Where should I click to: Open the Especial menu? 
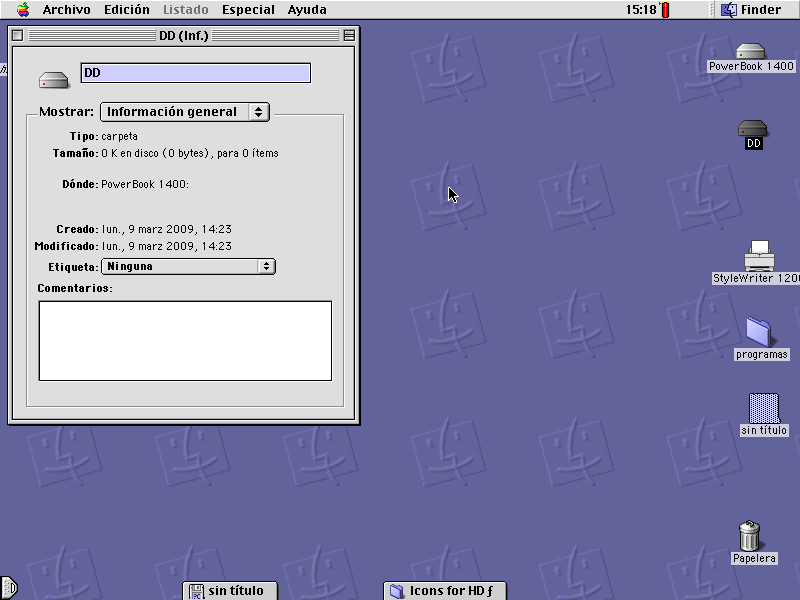click(x=248, y=10)
